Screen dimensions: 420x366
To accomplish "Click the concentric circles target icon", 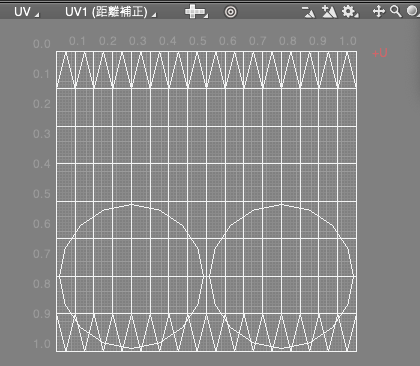I will [x=231, y=12].
